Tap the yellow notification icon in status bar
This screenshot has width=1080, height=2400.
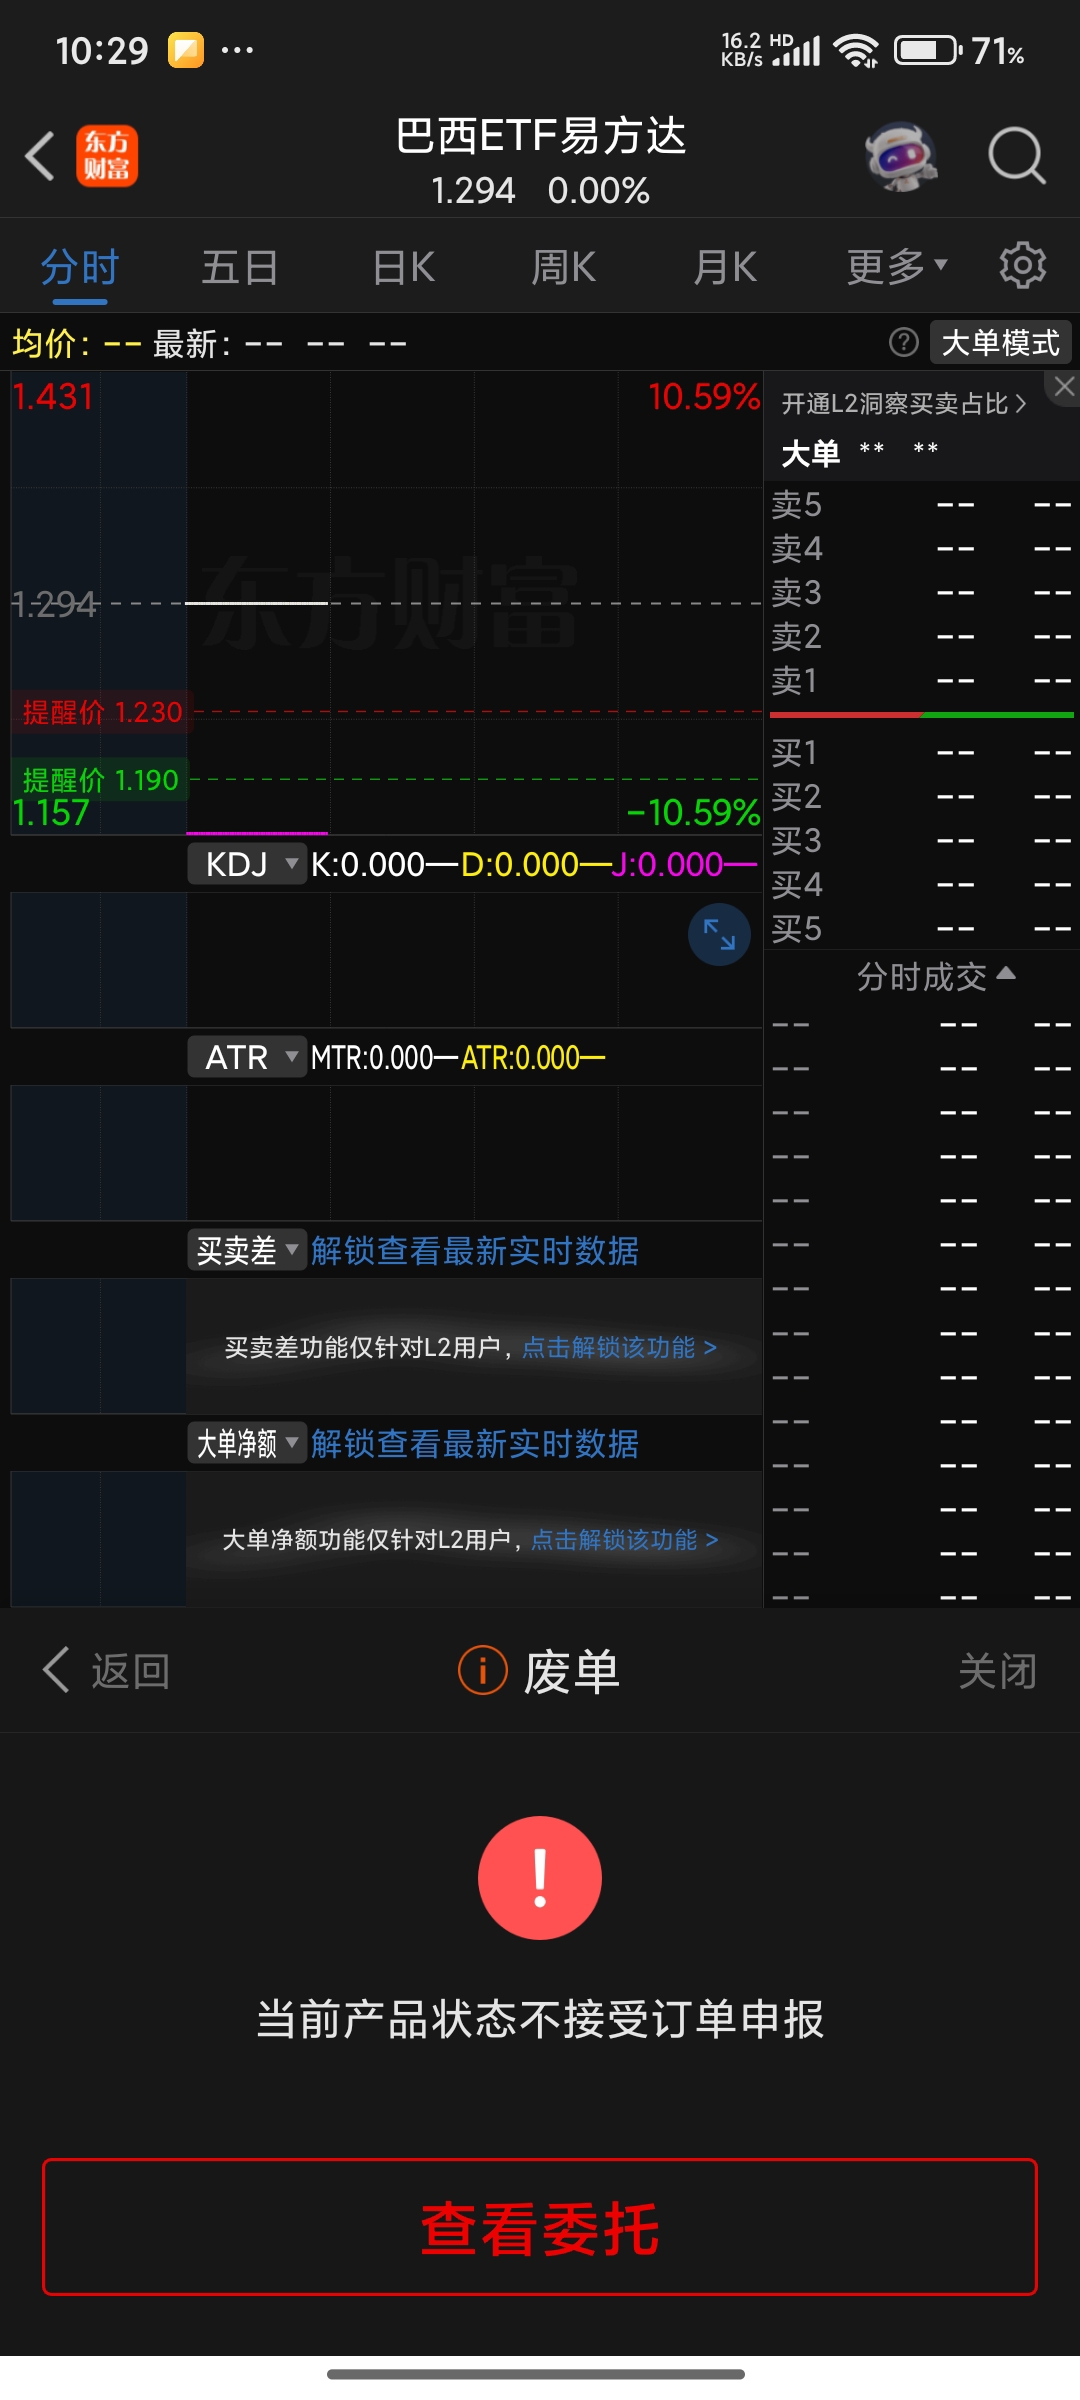(x=185, y=50)
